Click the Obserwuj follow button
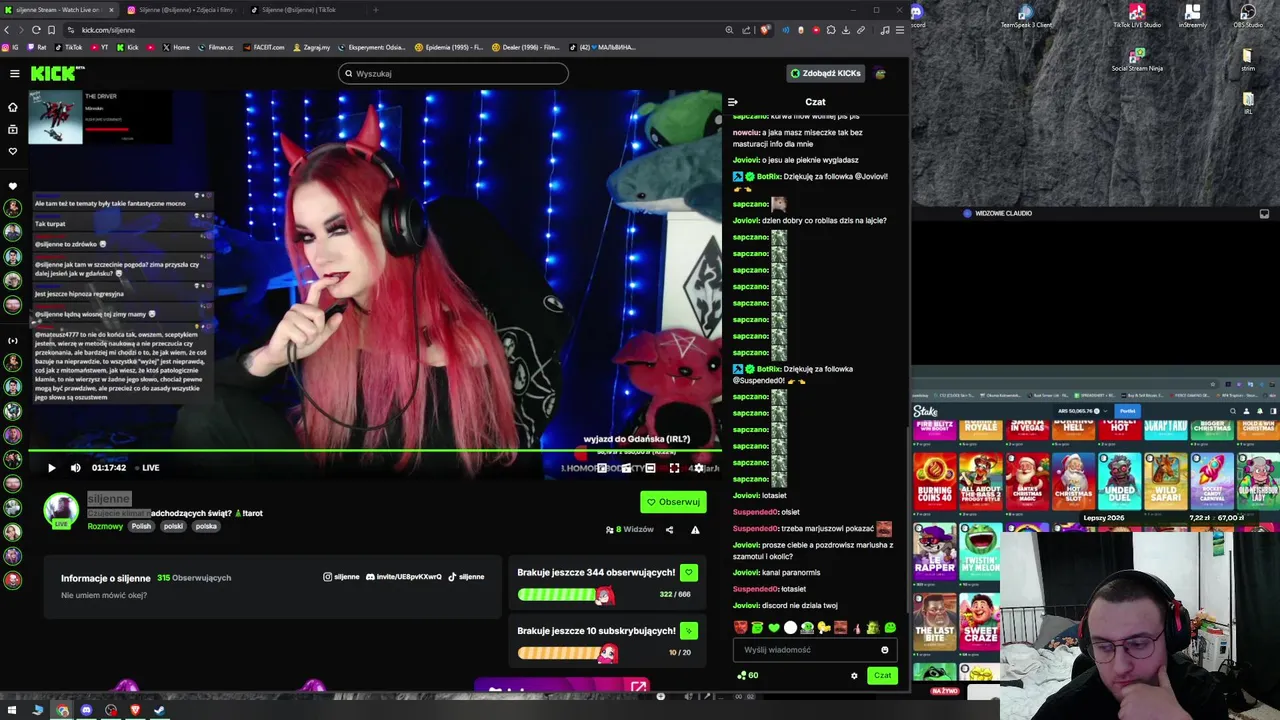This screenshot has height=720, width=1280. [x=673, y=502]
